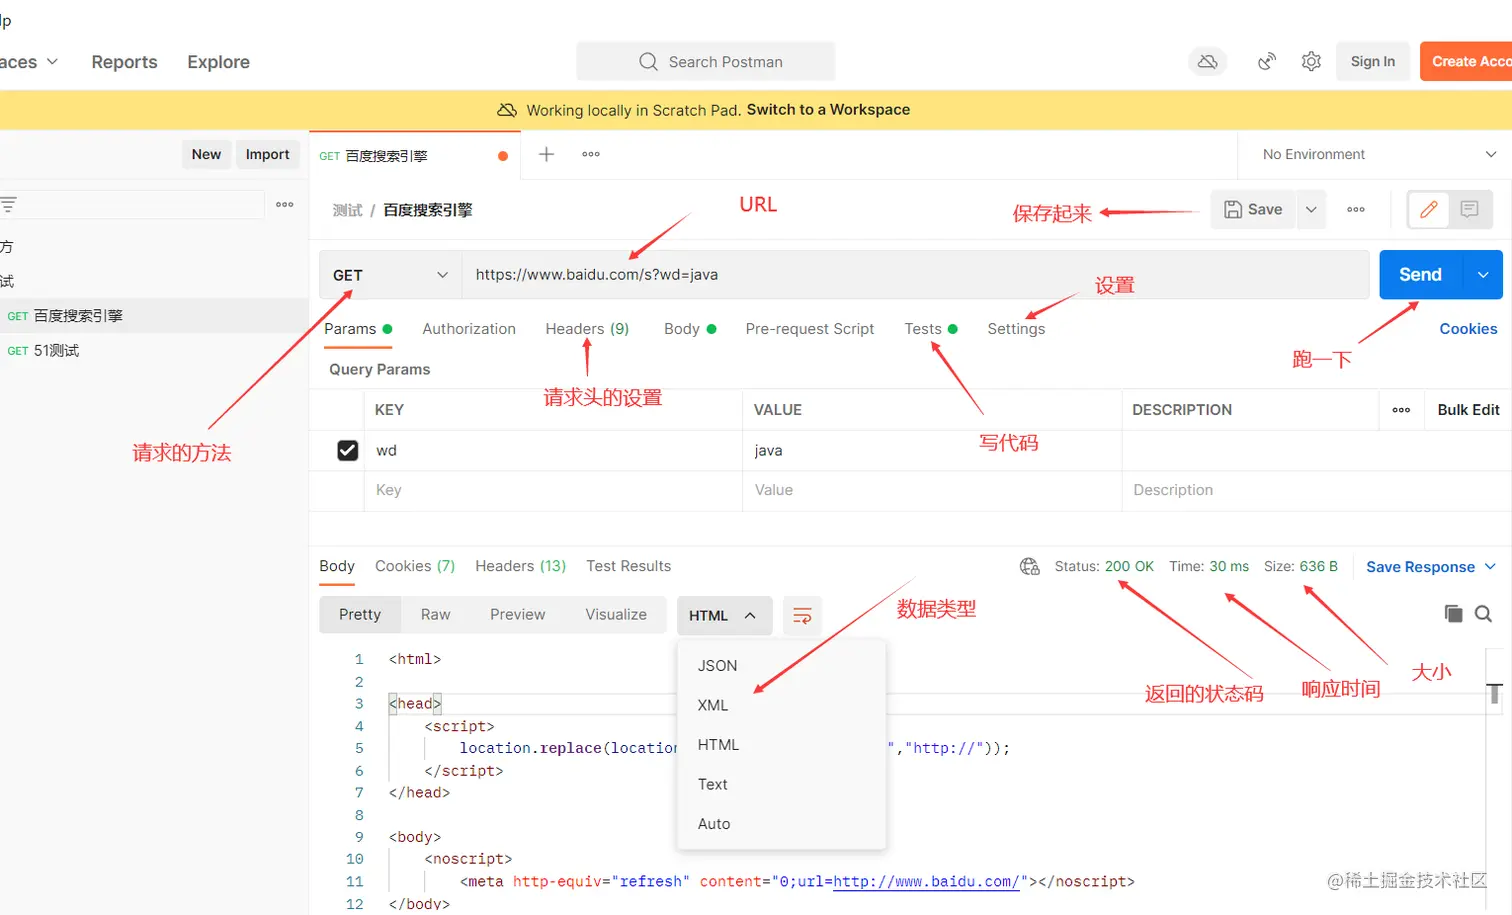Open the No Environment selector
The height and width of the screenshot is (915, 1512).
(1378, 155)
